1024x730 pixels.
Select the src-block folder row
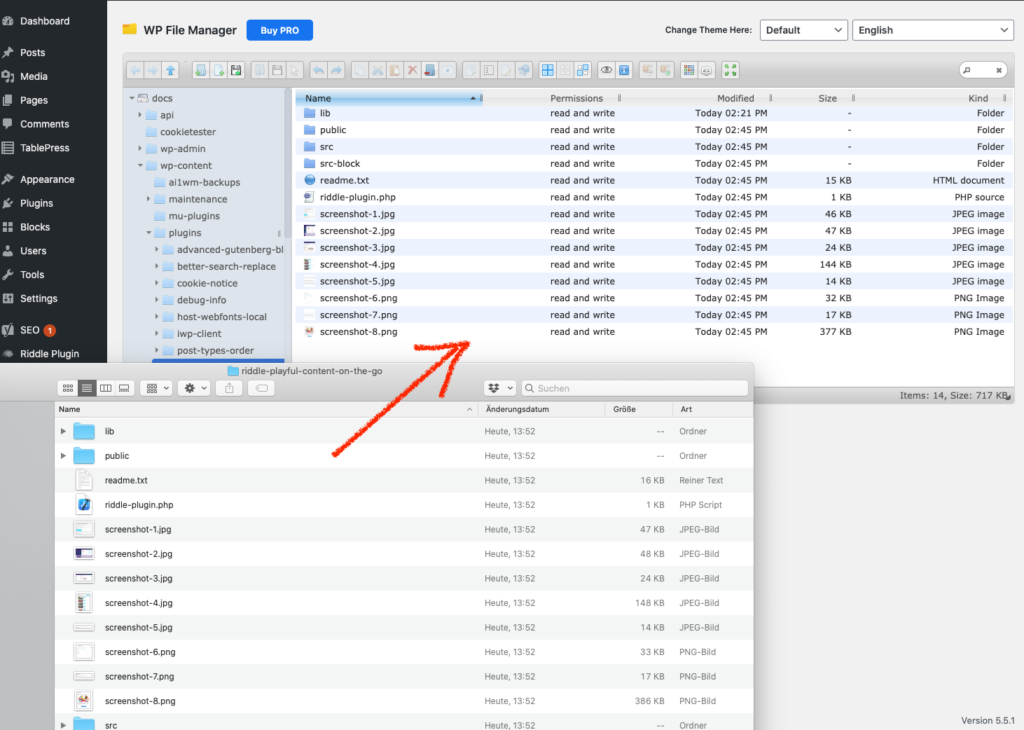pyautogui.click(x=654, y=164)
